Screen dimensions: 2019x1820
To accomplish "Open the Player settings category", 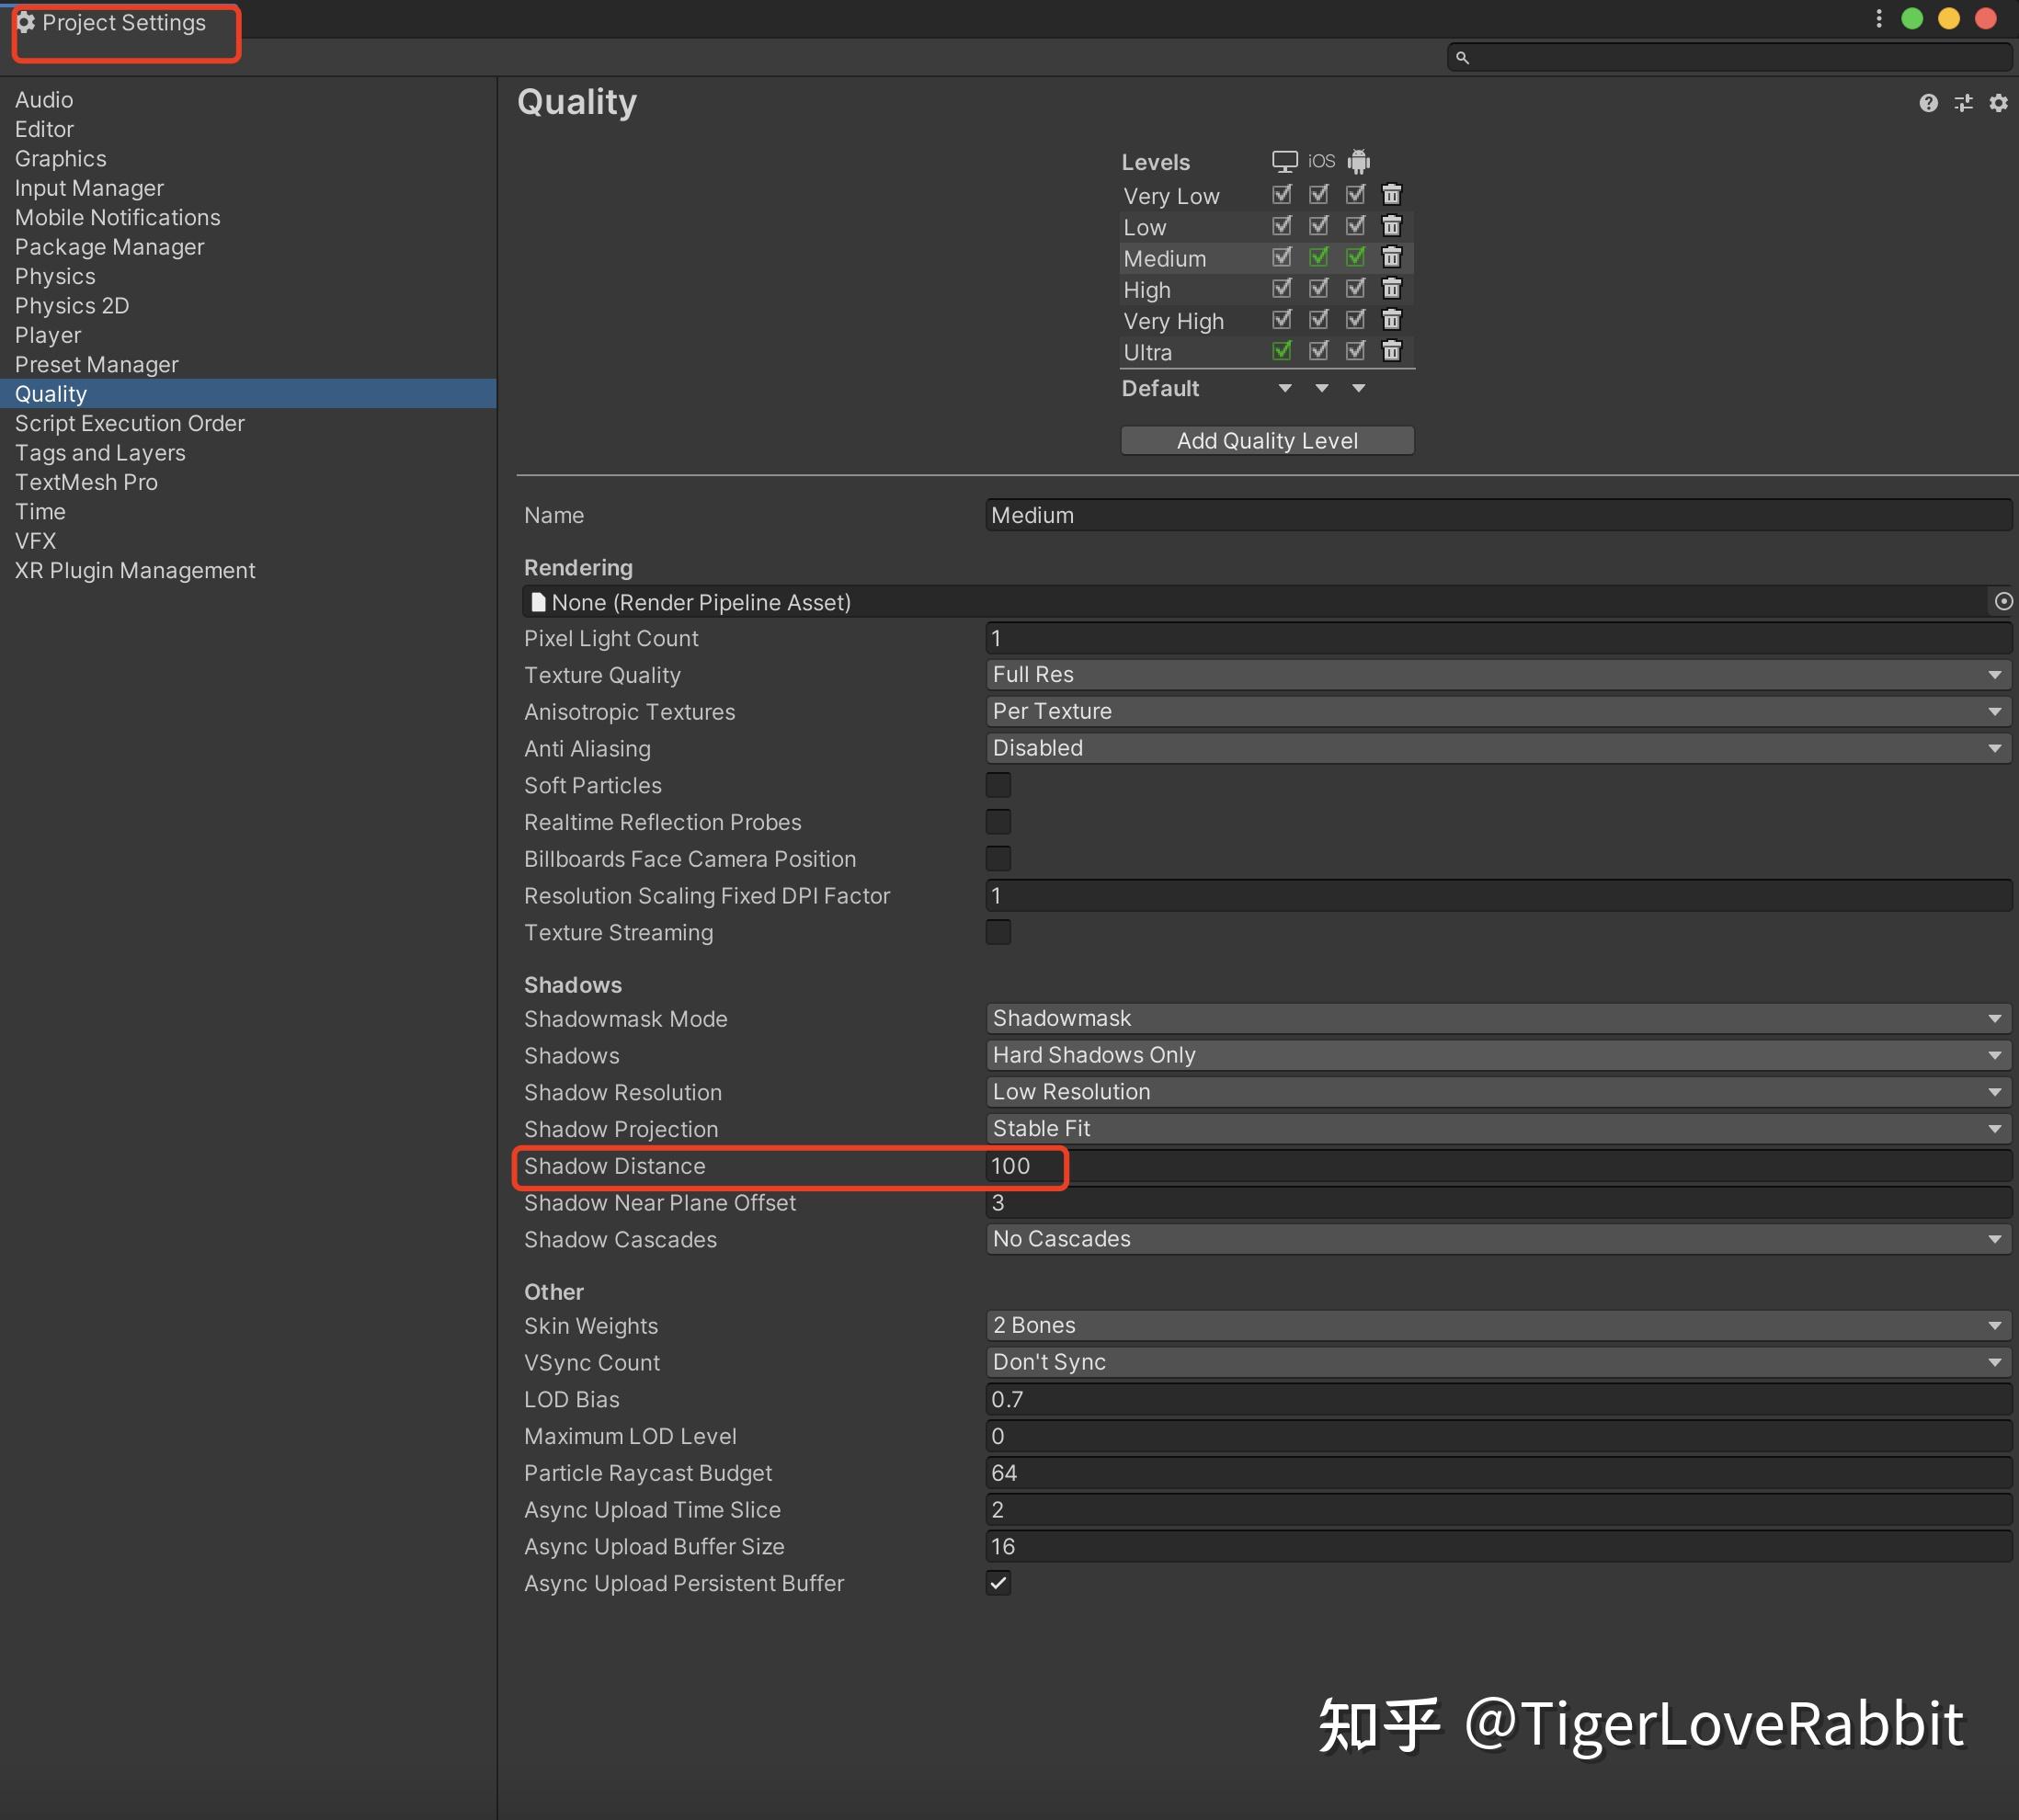I will [48, 335].
